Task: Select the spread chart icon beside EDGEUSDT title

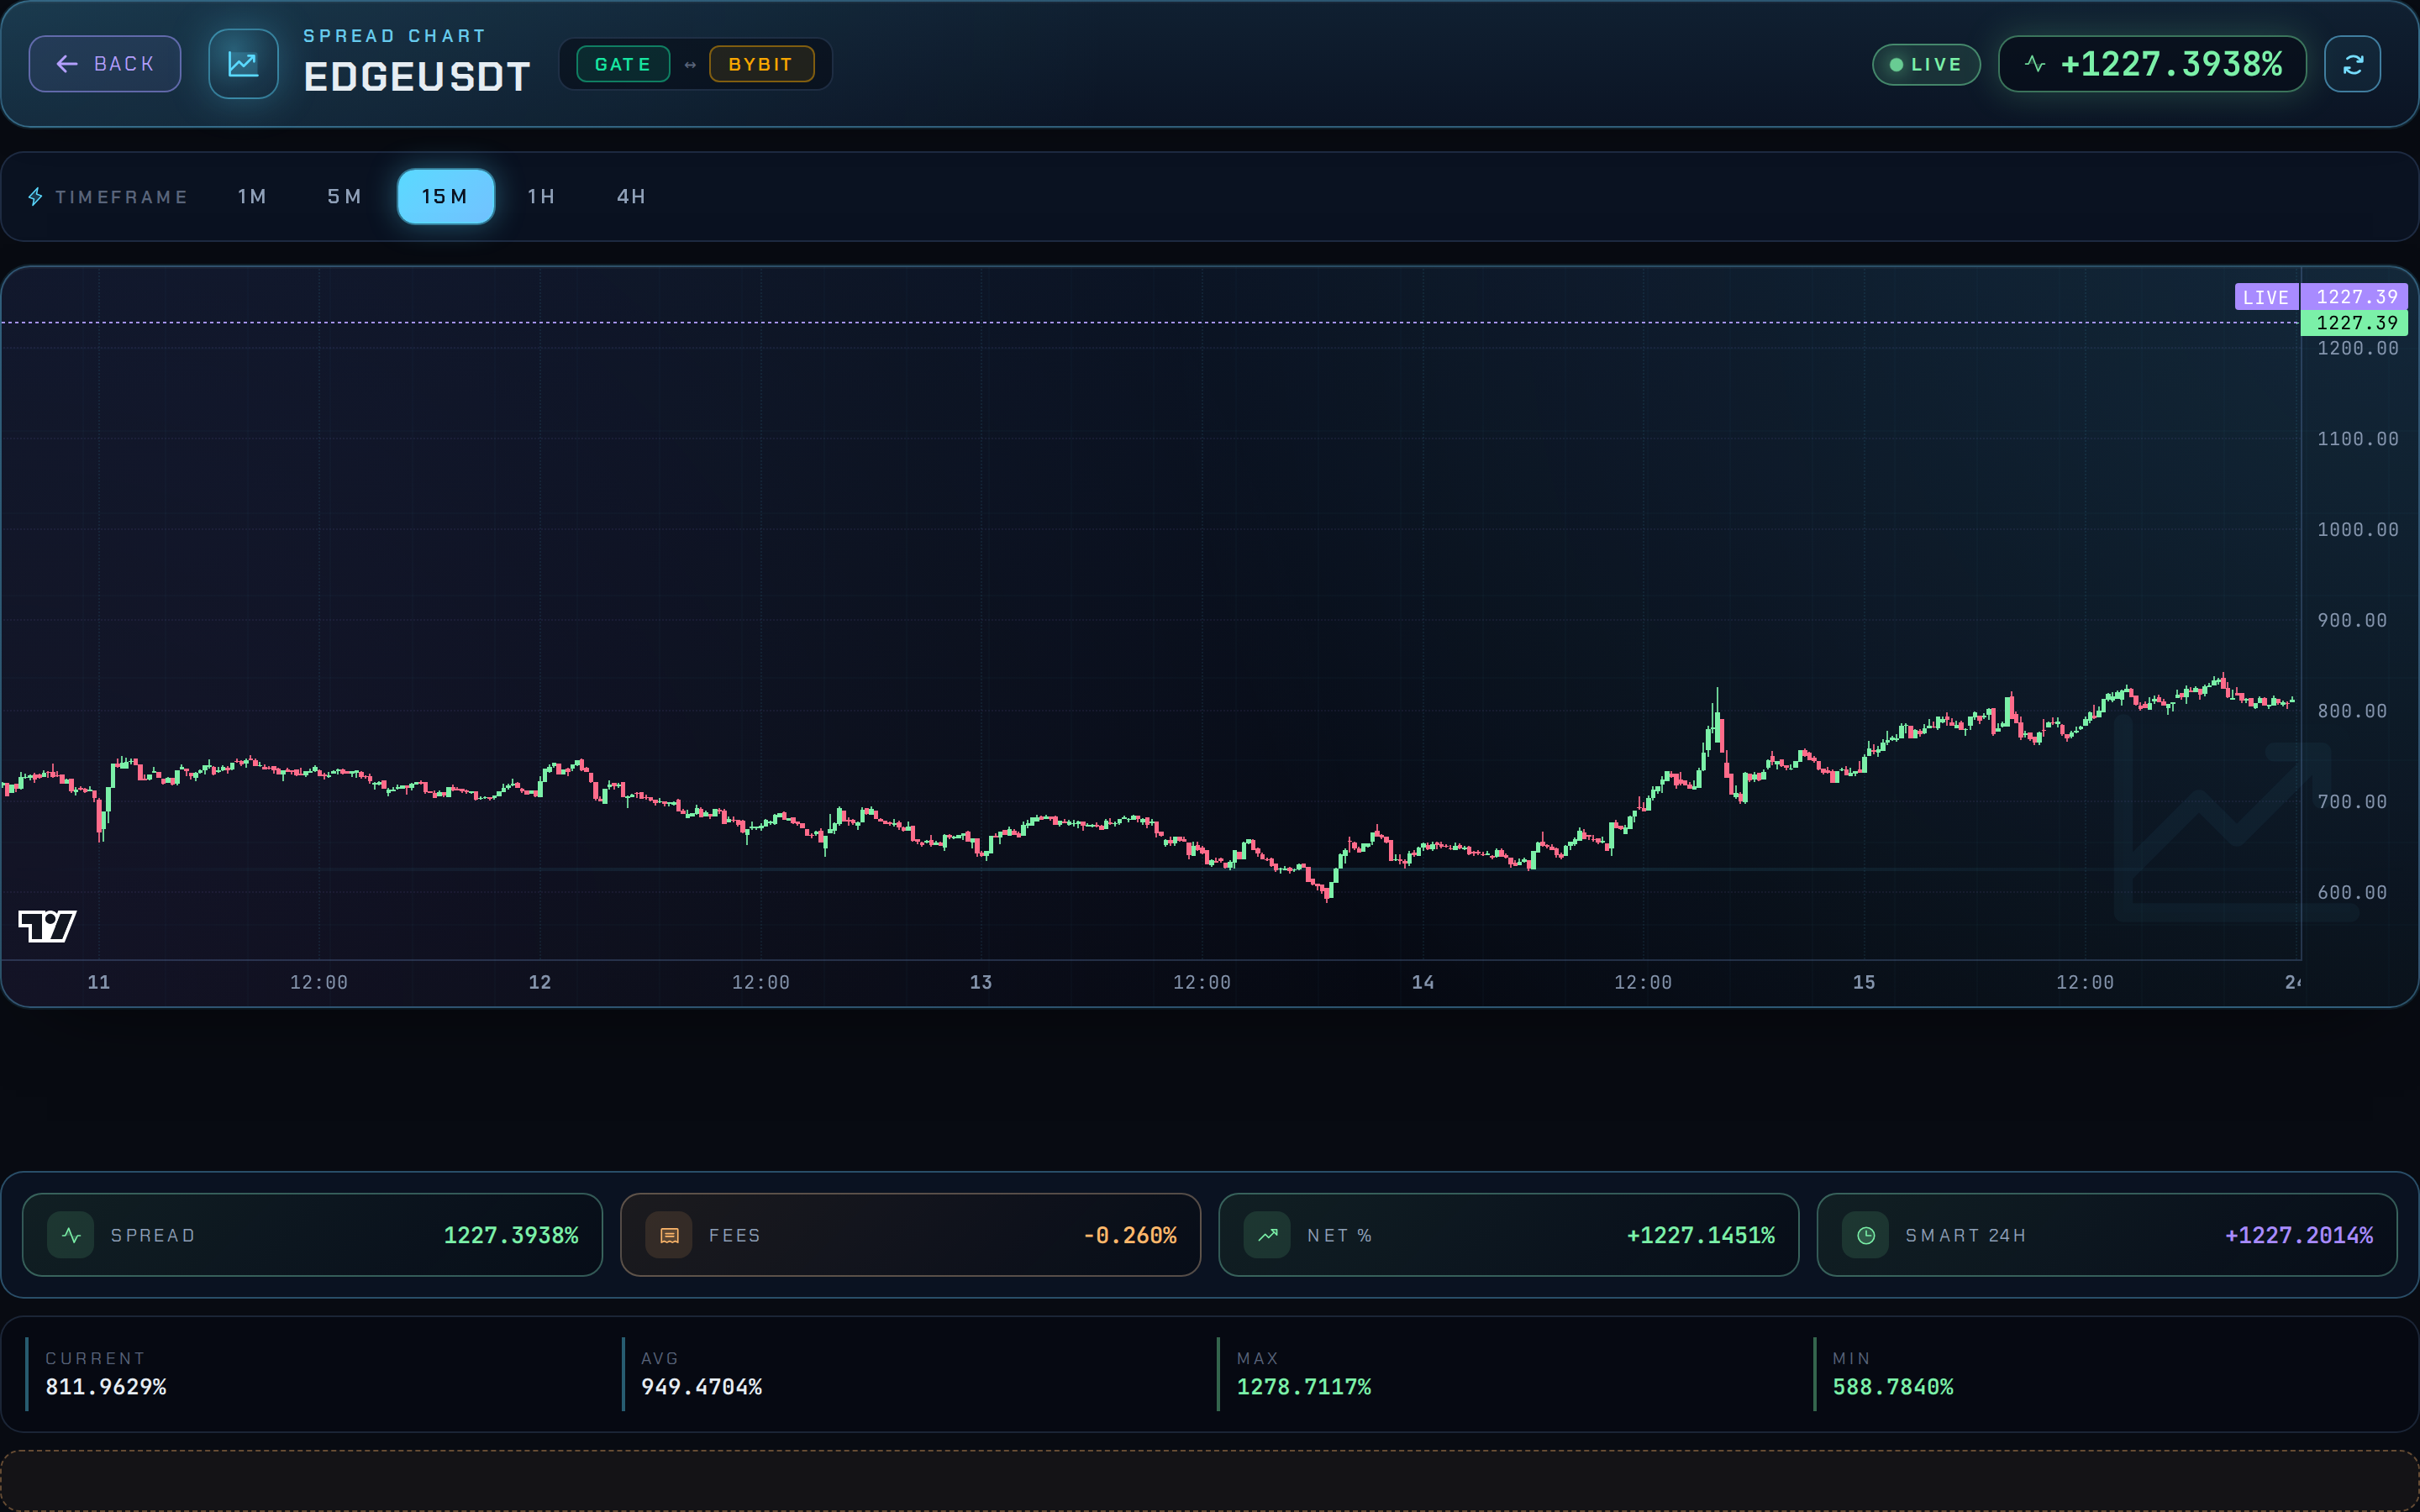Action: (x=242, y=63)
